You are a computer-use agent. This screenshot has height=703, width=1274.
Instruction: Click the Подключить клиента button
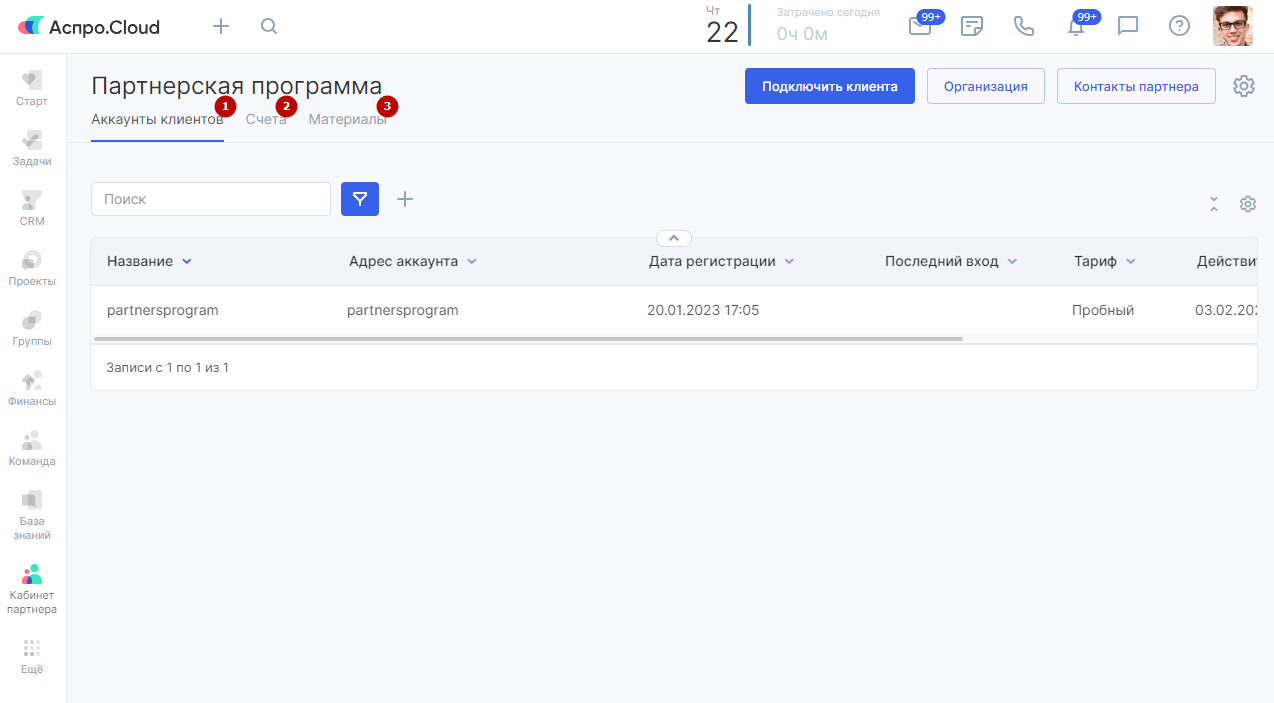point(829,86)
